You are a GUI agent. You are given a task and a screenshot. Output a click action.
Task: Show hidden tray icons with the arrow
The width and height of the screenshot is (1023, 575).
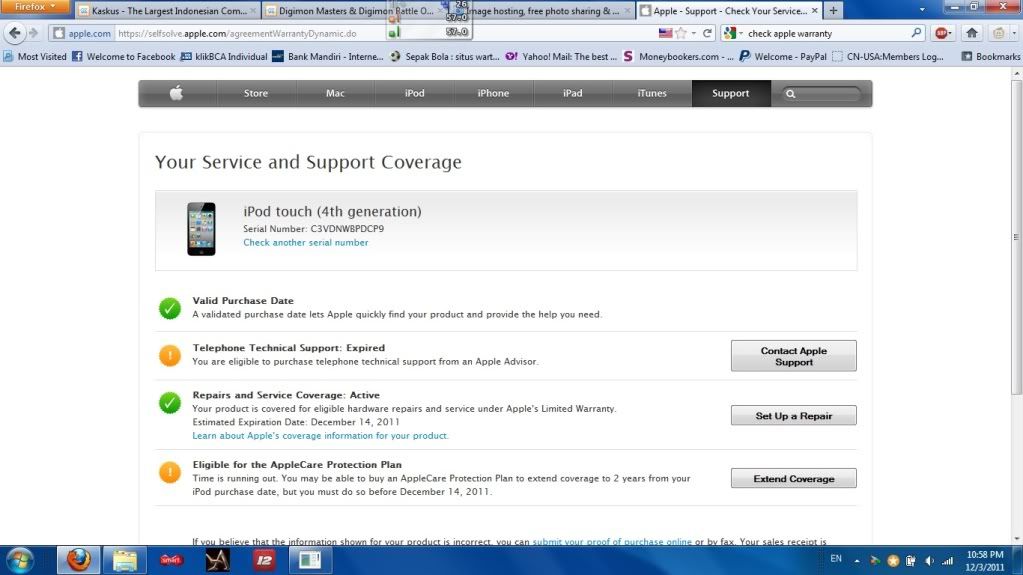(x=857, y=561)
